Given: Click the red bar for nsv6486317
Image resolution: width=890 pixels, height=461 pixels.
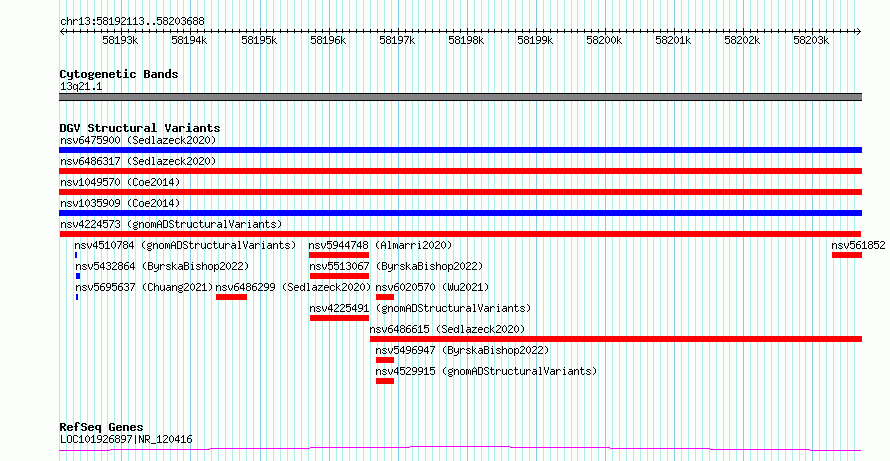Looking at the screenshot, I should point(460,171).
